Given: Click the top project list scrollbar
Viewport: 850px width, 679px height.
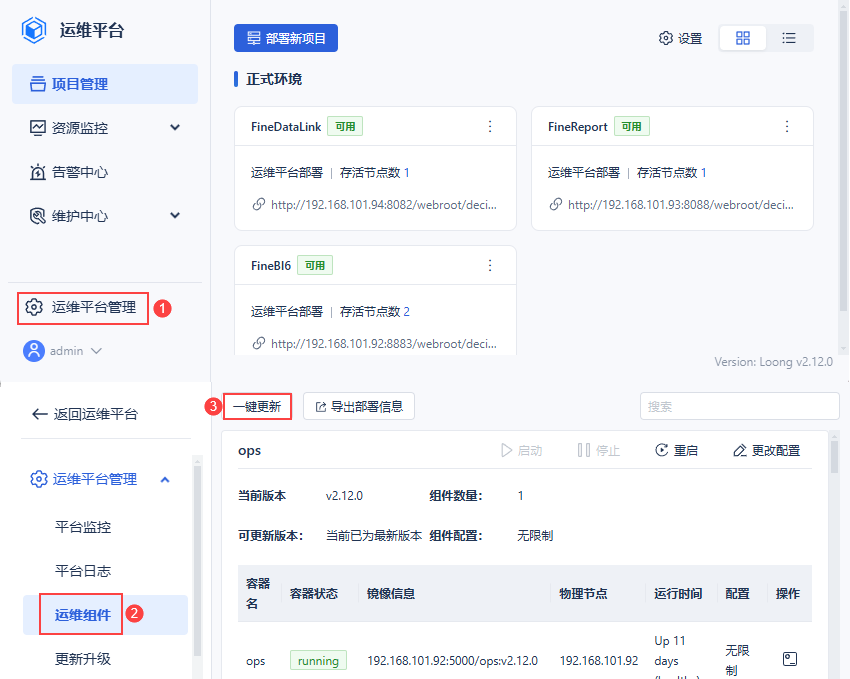Looking at the screenshot, I should point(843,163).
